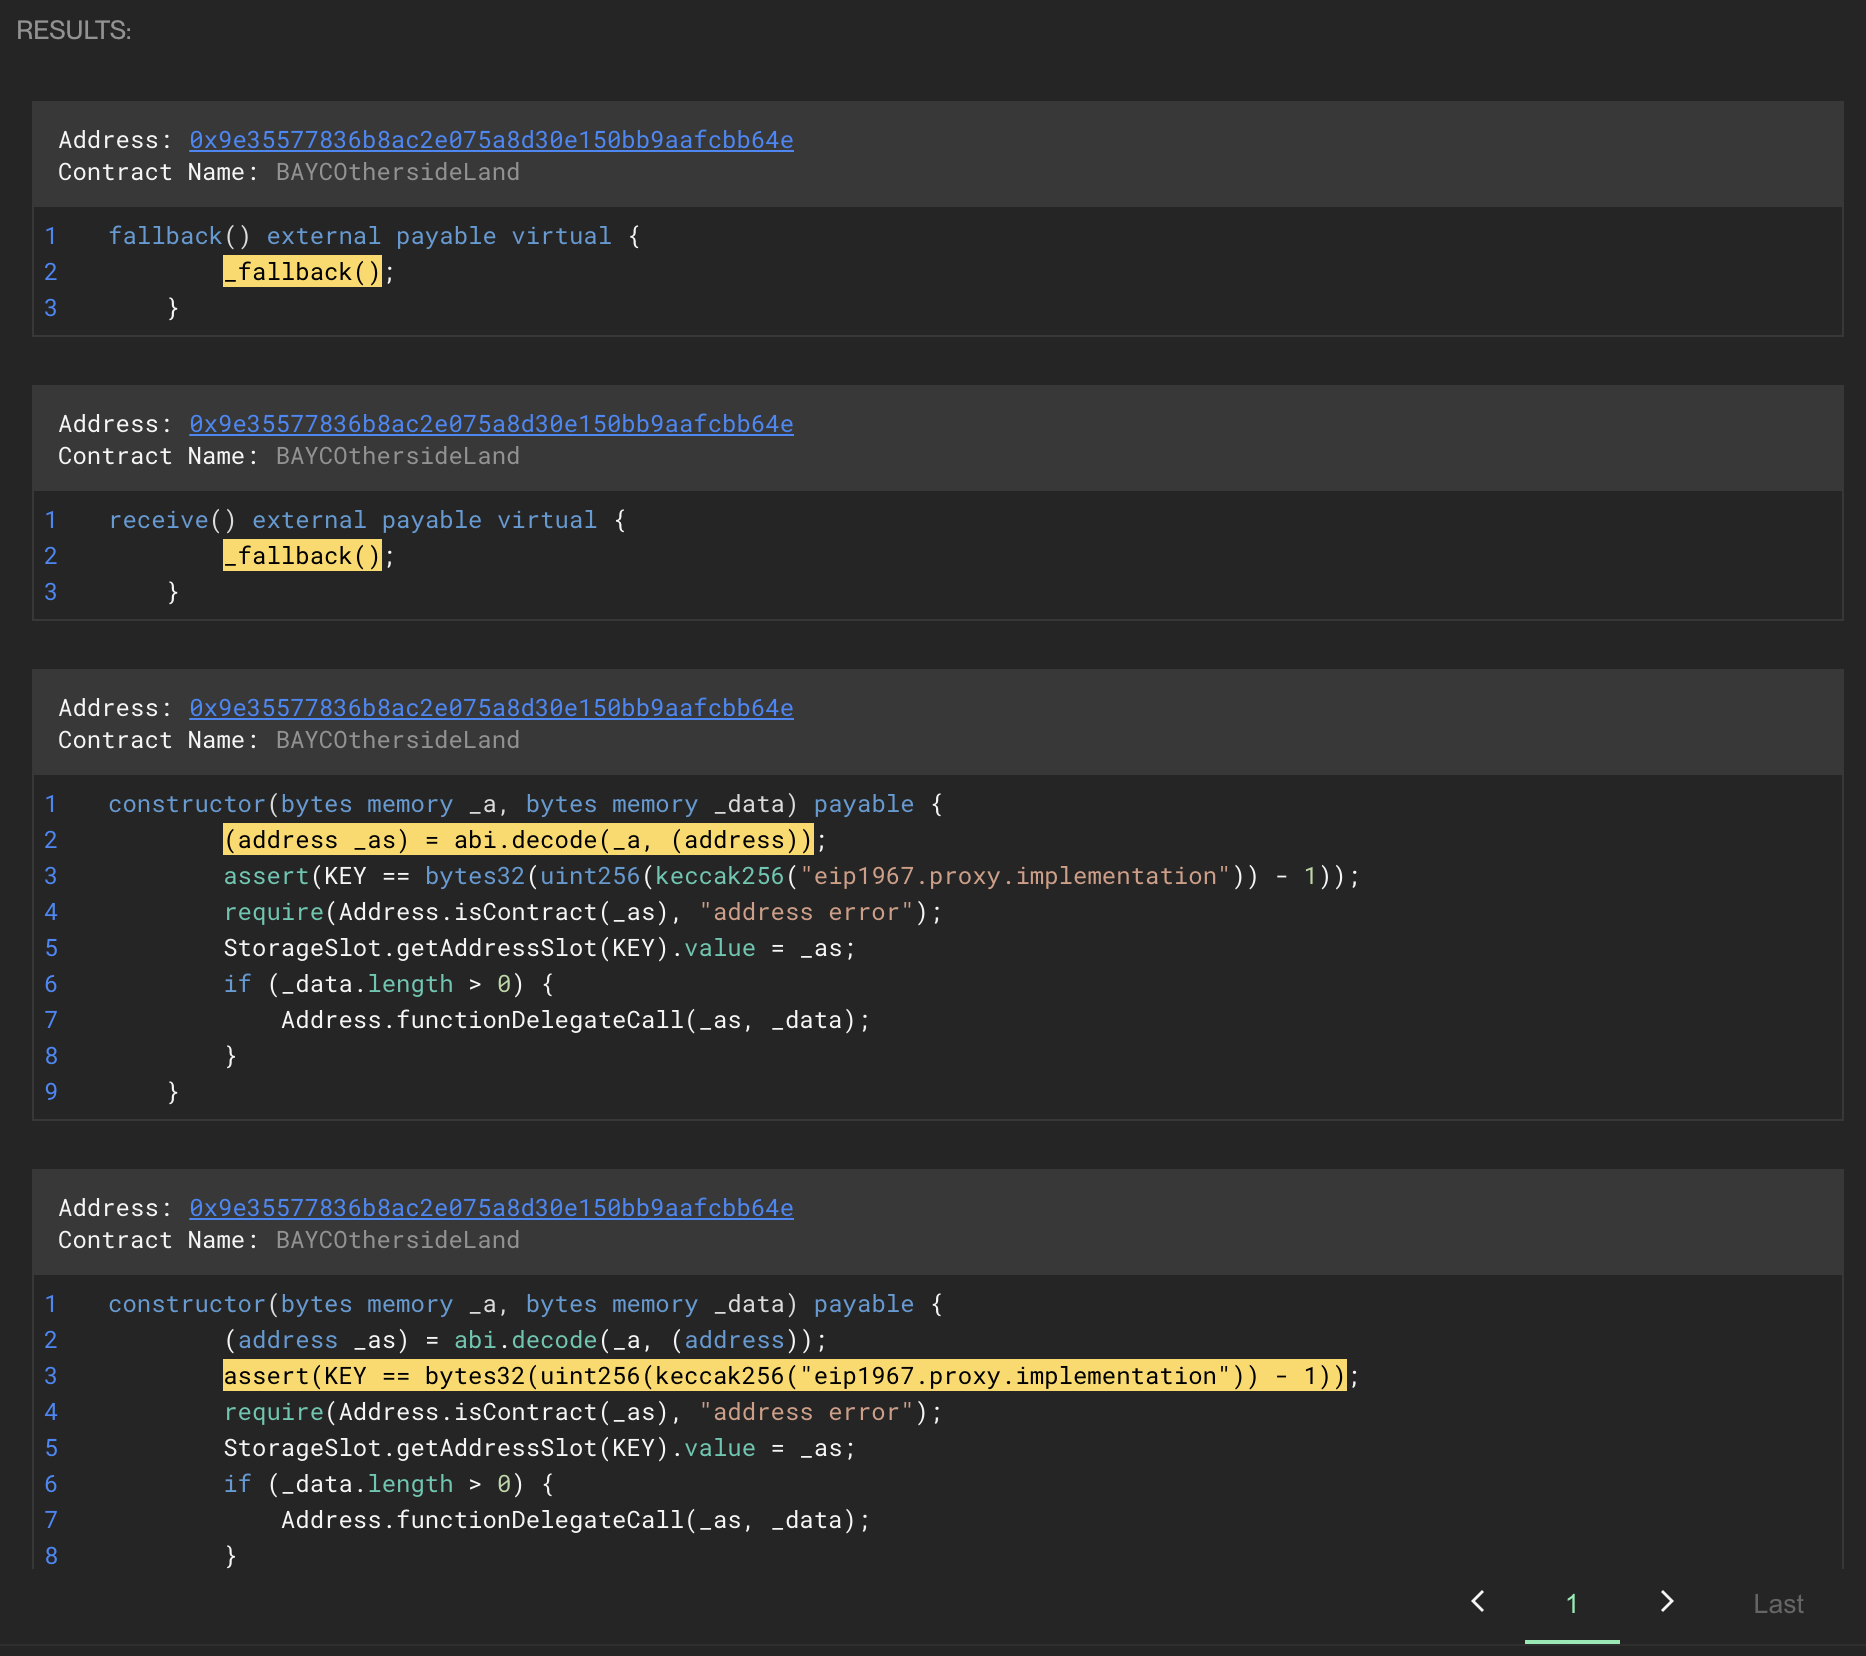Click the "address error" string in third result
The width and height of the screenshot is (1866, 1656).
coord(806,912)
